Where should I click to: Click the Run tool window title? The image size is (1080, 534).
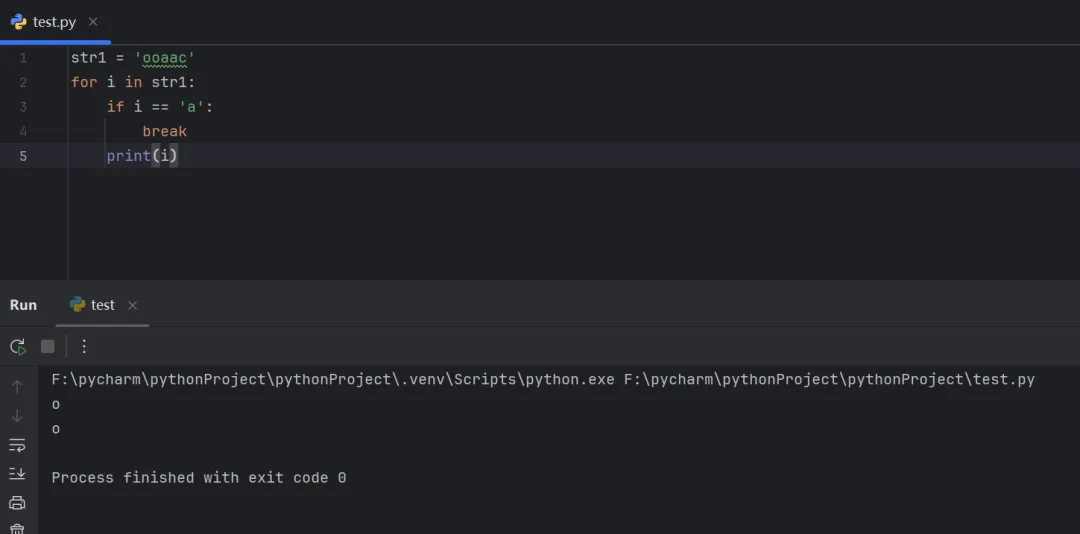click(x=23, y=305)
